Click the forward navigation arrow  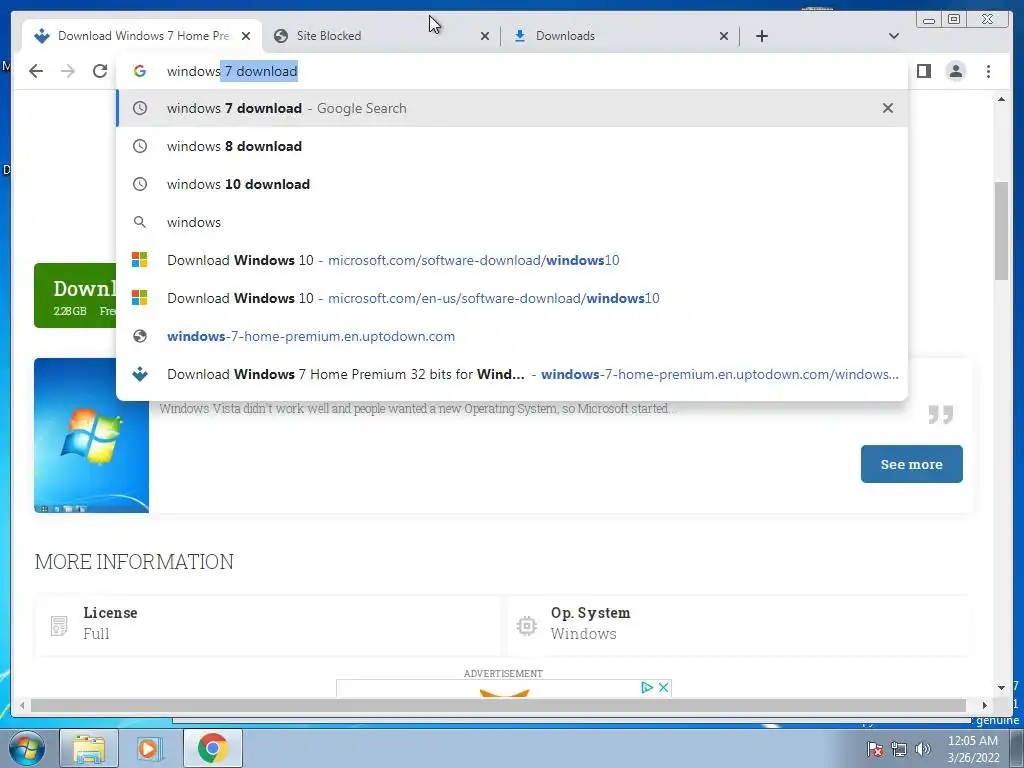68,71
